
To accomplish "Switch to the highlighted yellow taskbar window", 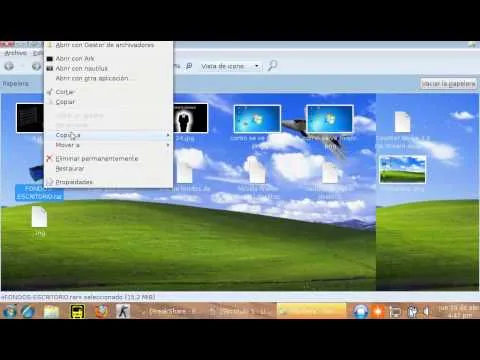I will pyautogui.click(x=311, y=311).
